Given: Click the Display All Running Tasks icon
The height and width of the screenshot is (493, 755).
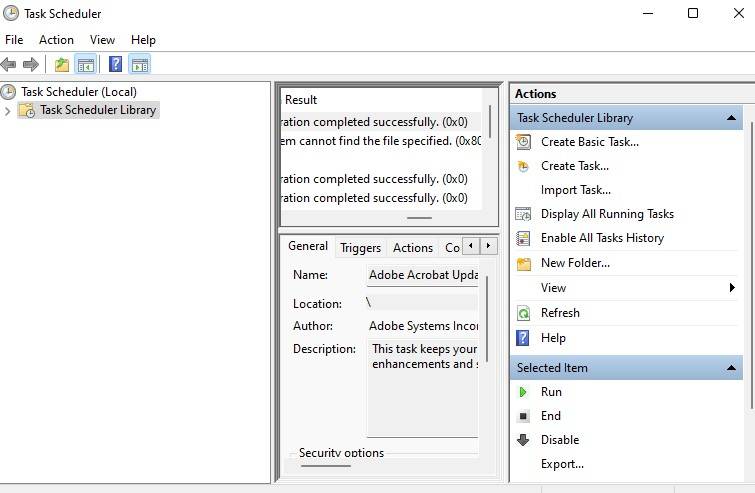Looking at the screenshot, I should click(523, 214).
